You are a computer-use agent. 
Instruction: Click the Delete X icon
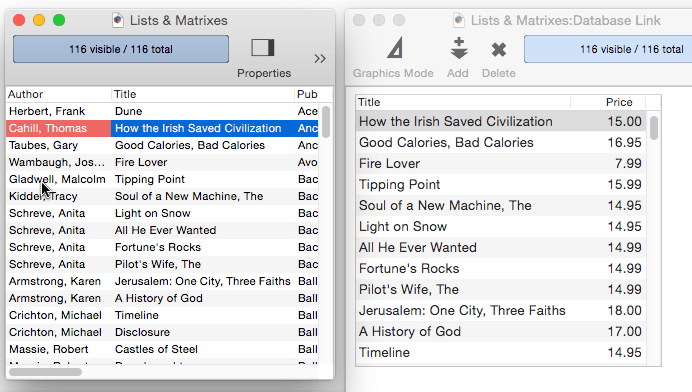tap(499, 49)
